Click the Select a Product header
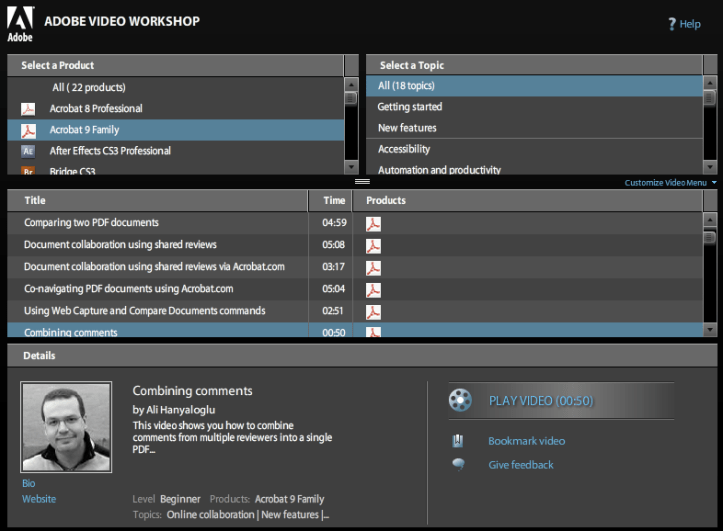The width and height of the screenshot is (723, 531). (175, 65)
